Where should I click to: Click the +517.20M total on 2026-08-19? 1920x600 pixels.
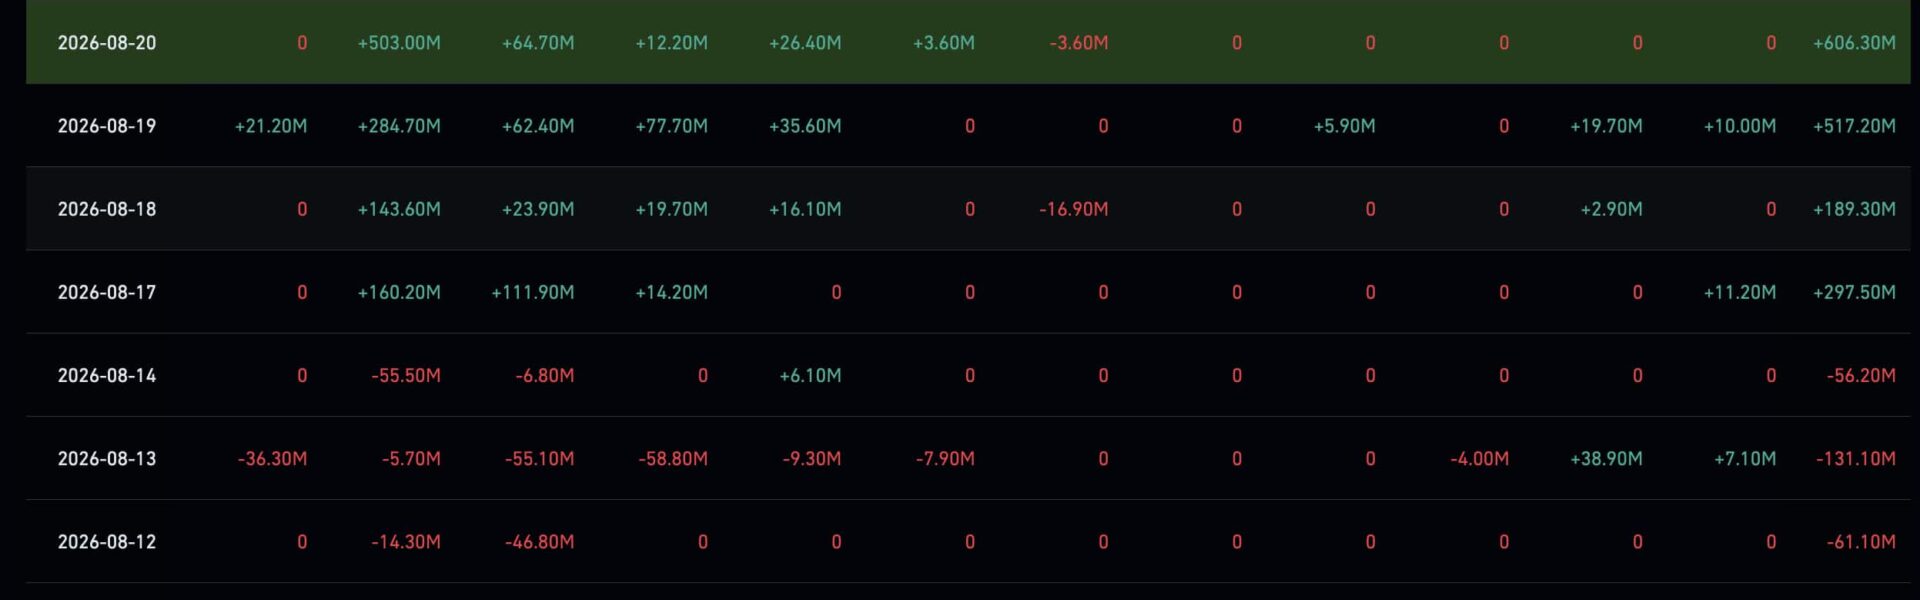[1854, 126]
